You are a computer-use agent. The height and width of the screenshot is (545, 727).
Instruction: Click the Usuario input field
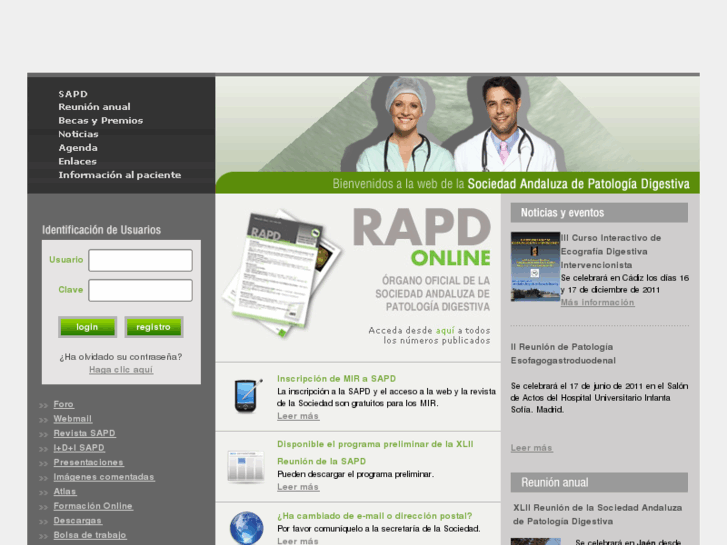pos(140,260)
